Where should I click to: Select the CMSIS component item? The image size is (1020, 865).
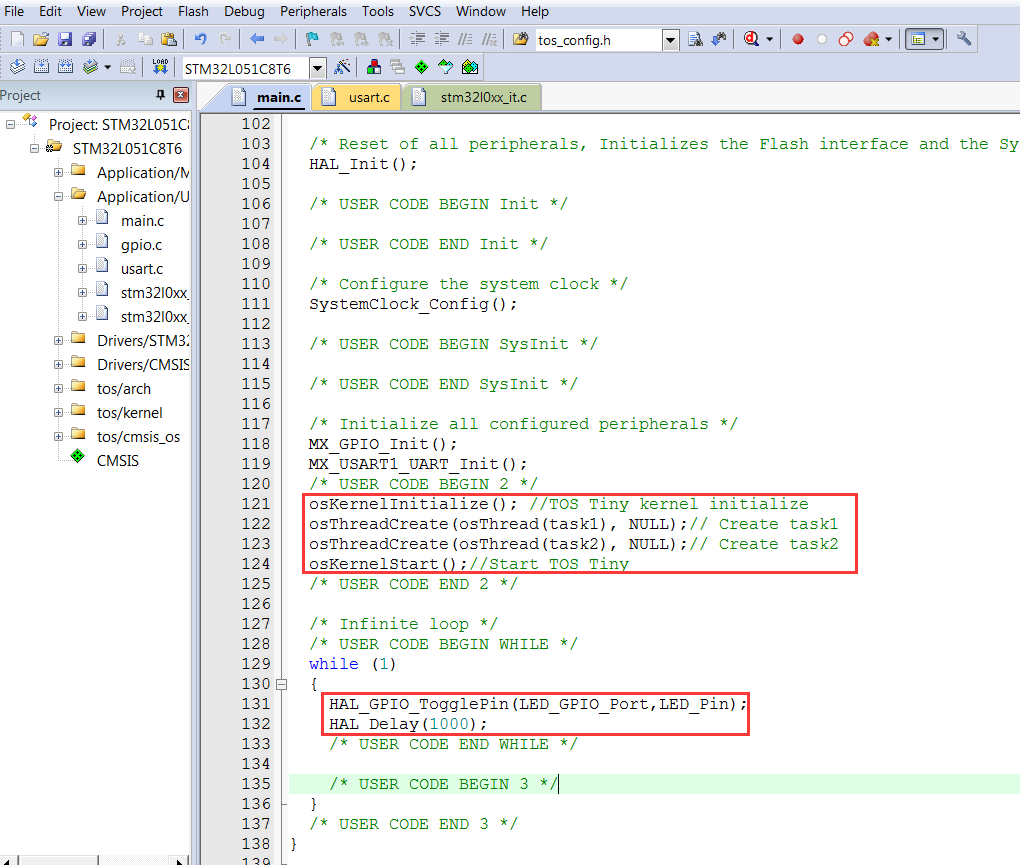118,460
